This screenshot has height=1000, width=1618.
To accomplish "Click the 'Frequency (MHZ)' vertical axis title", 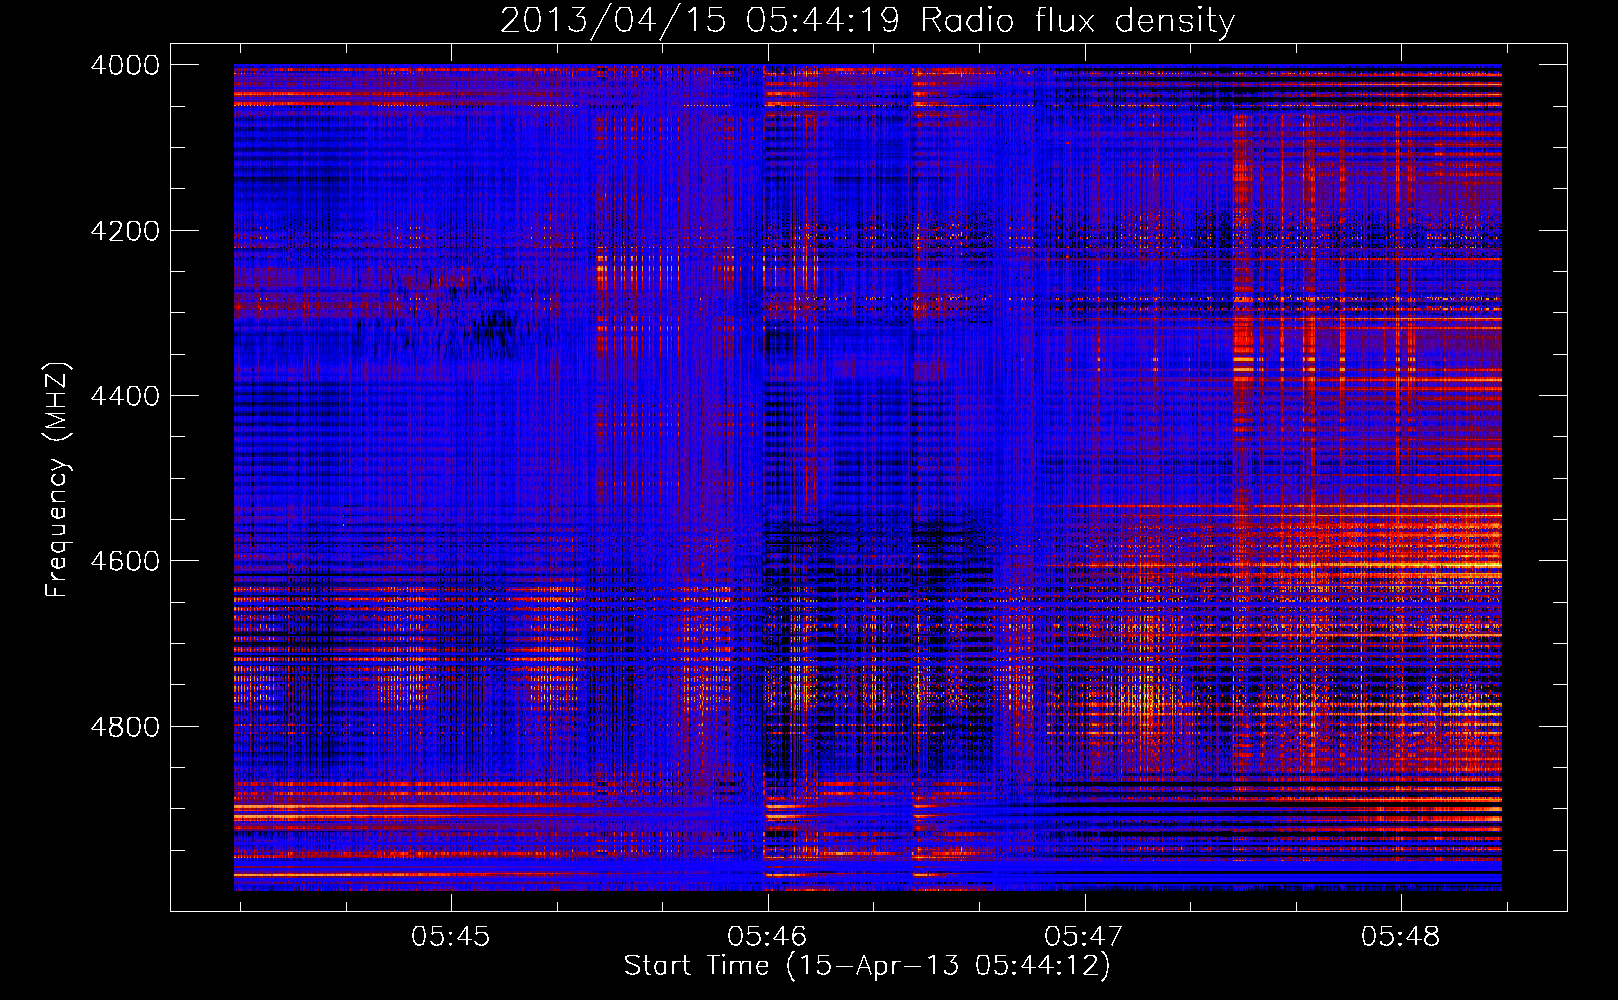I will [58, 480].
